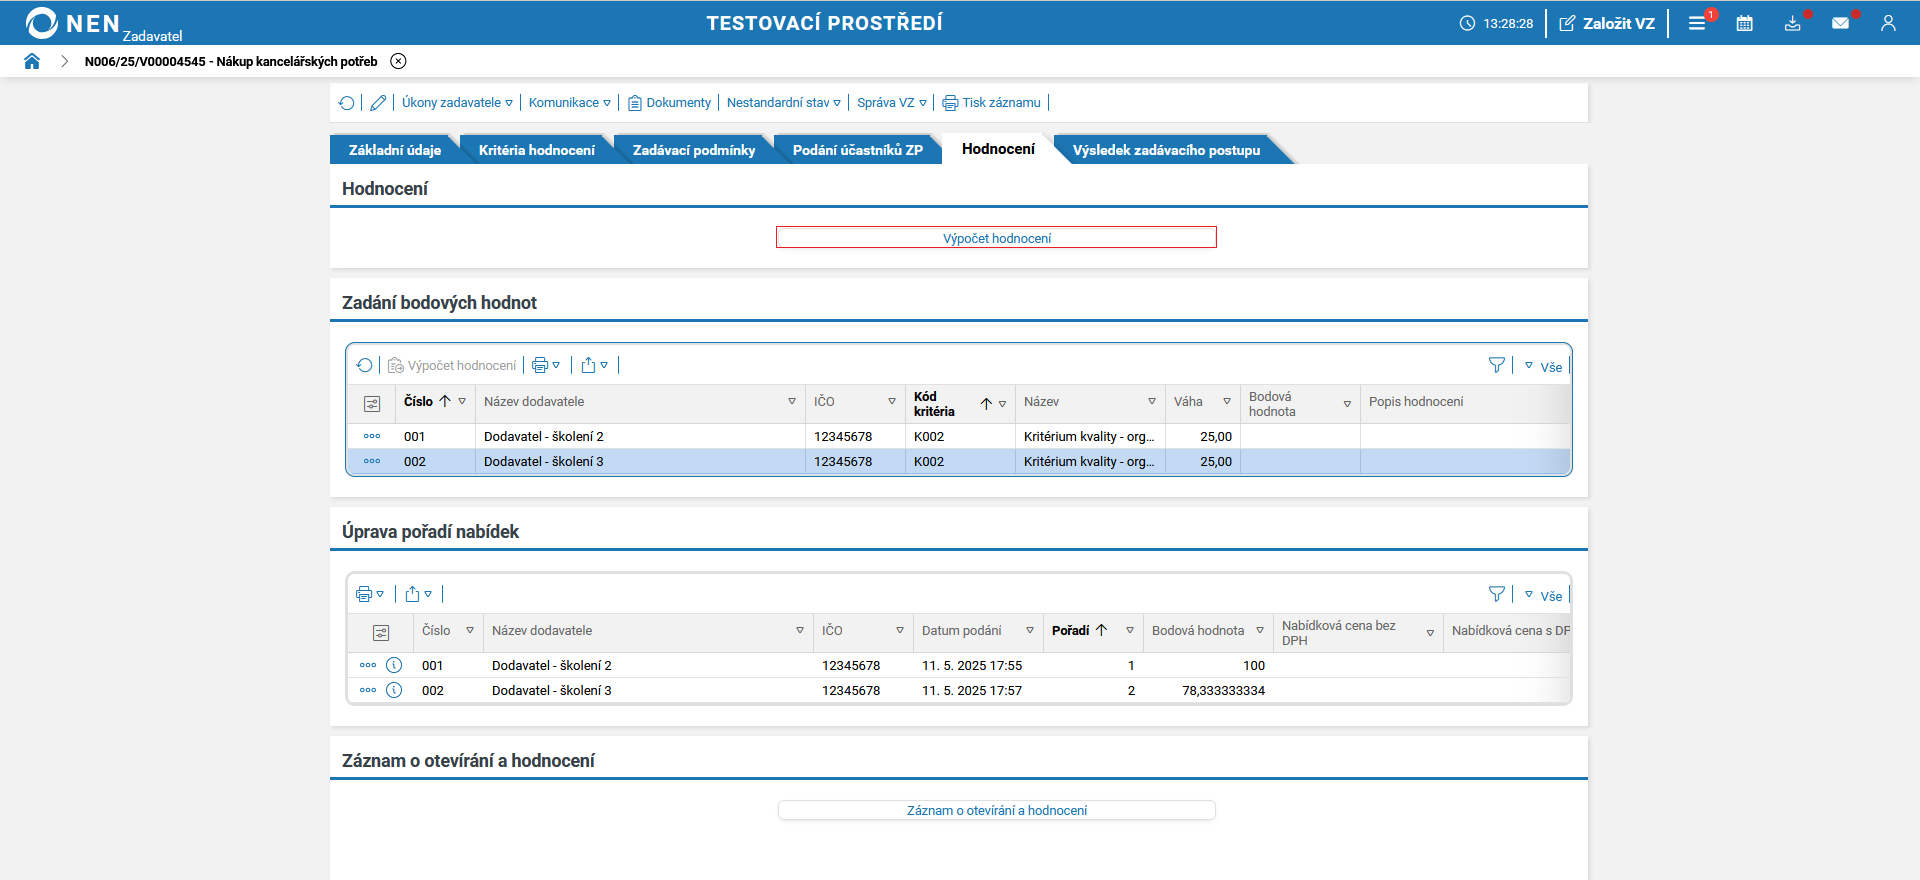Expand the Komunikace menu
The width and height of the screenshot is (1920, 880).
point(569,103)
